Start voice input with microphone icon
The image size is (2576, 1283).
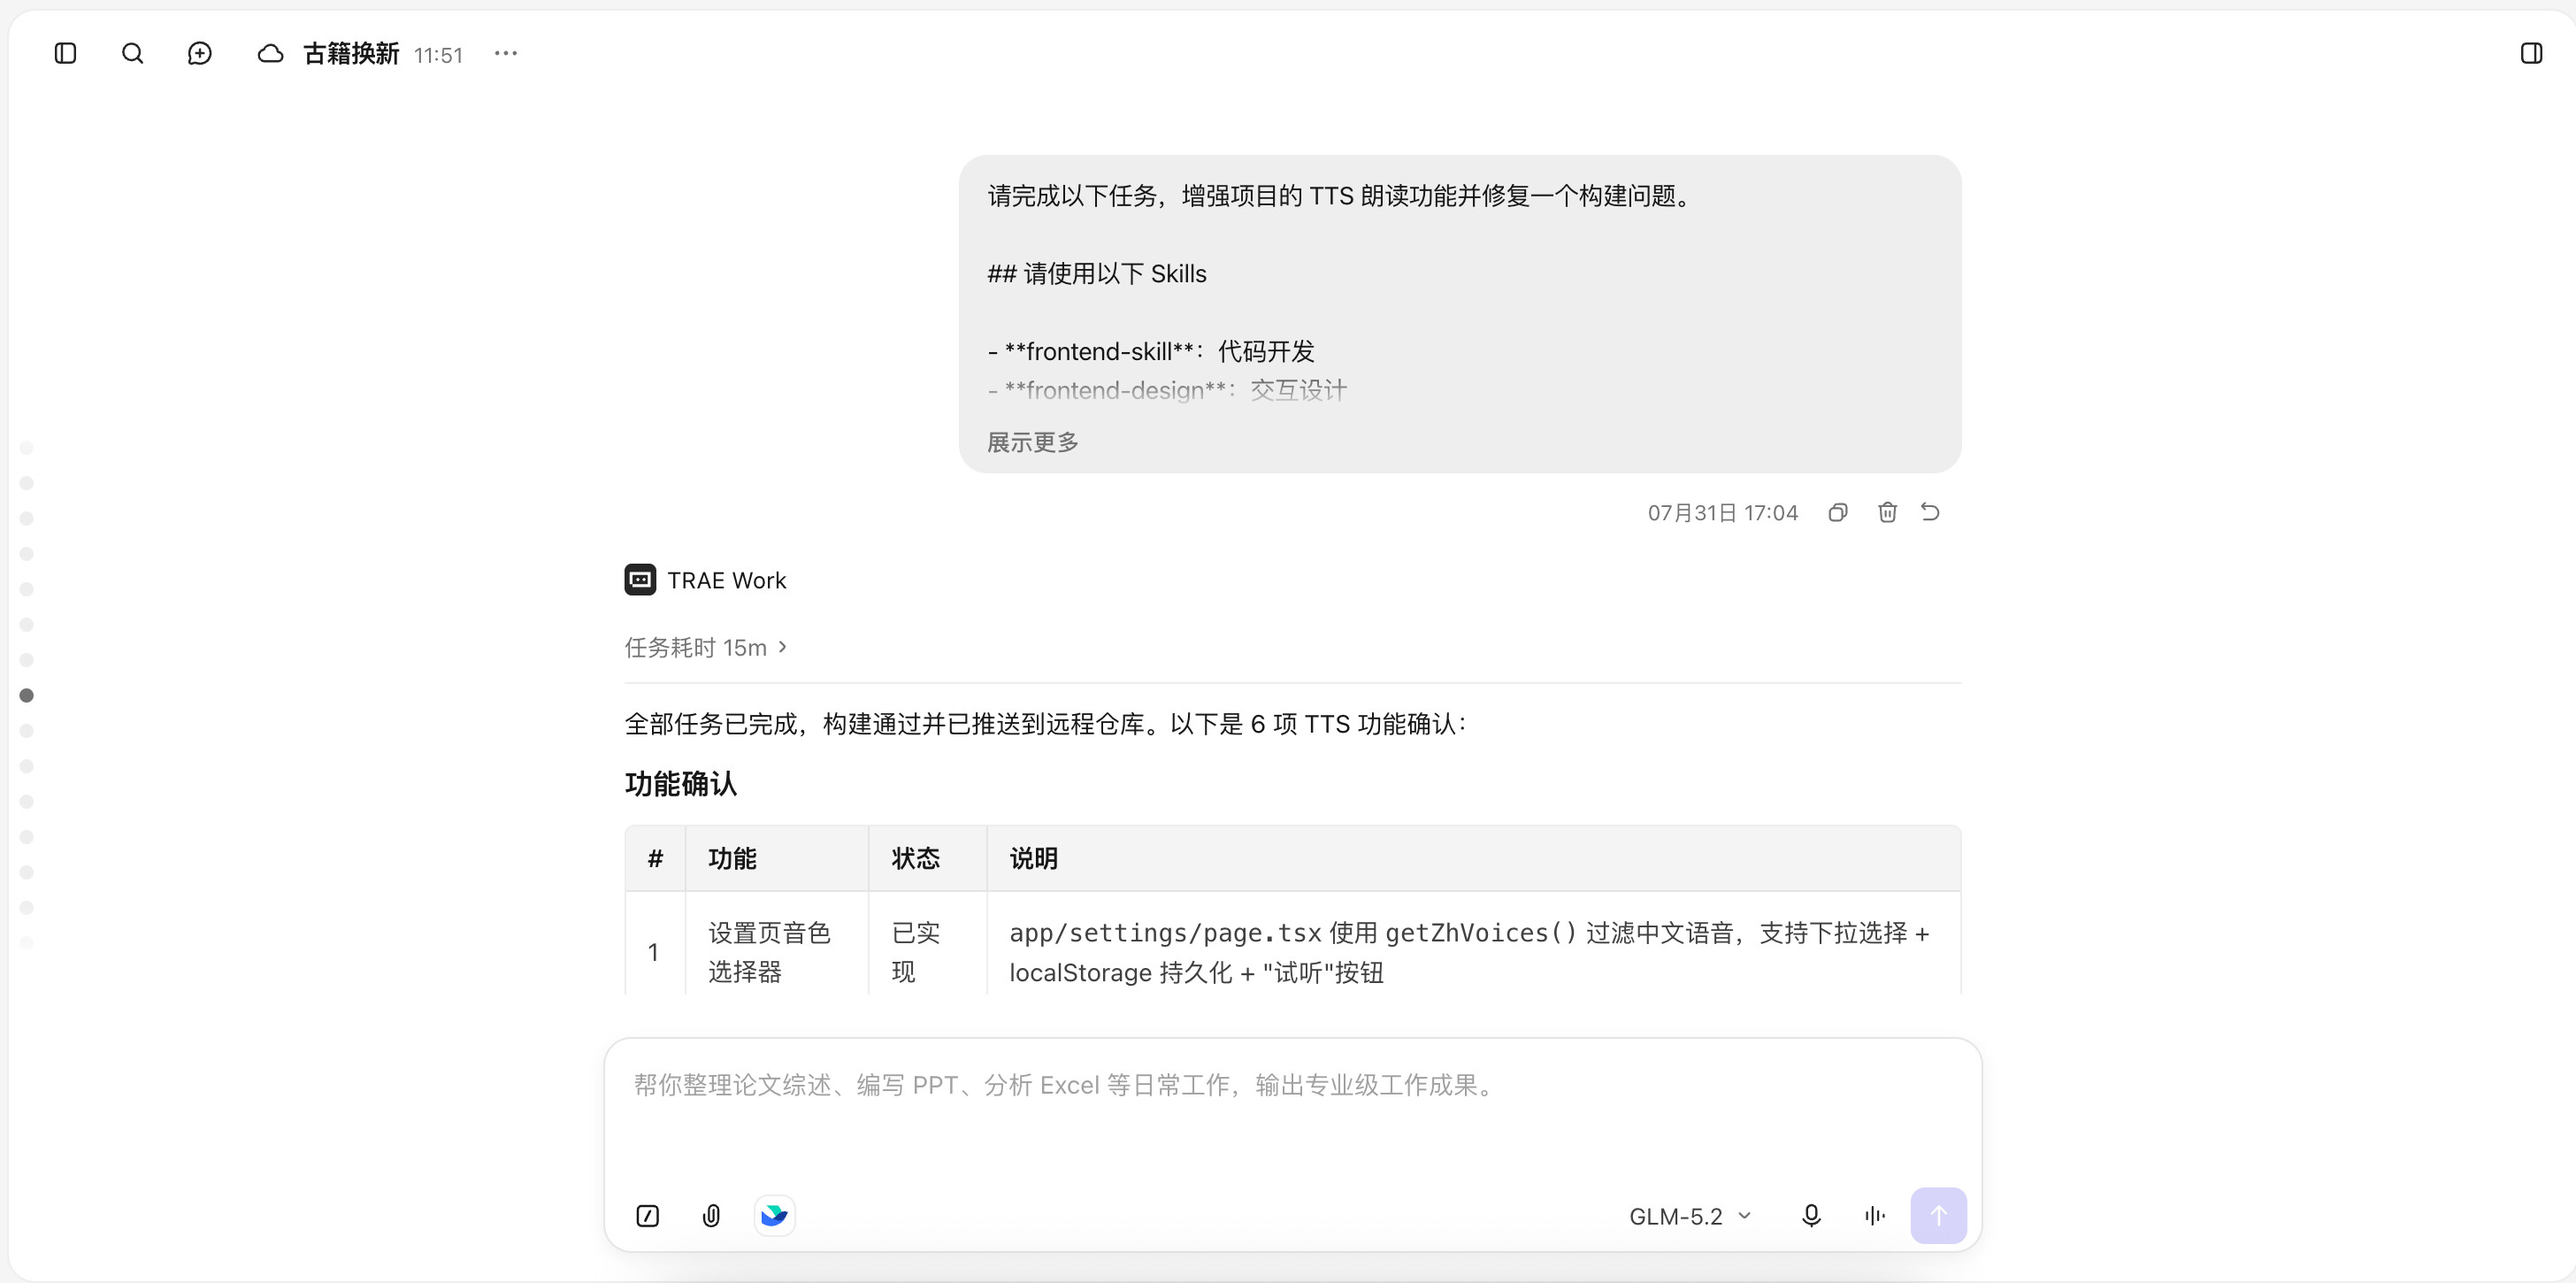1811,1216
